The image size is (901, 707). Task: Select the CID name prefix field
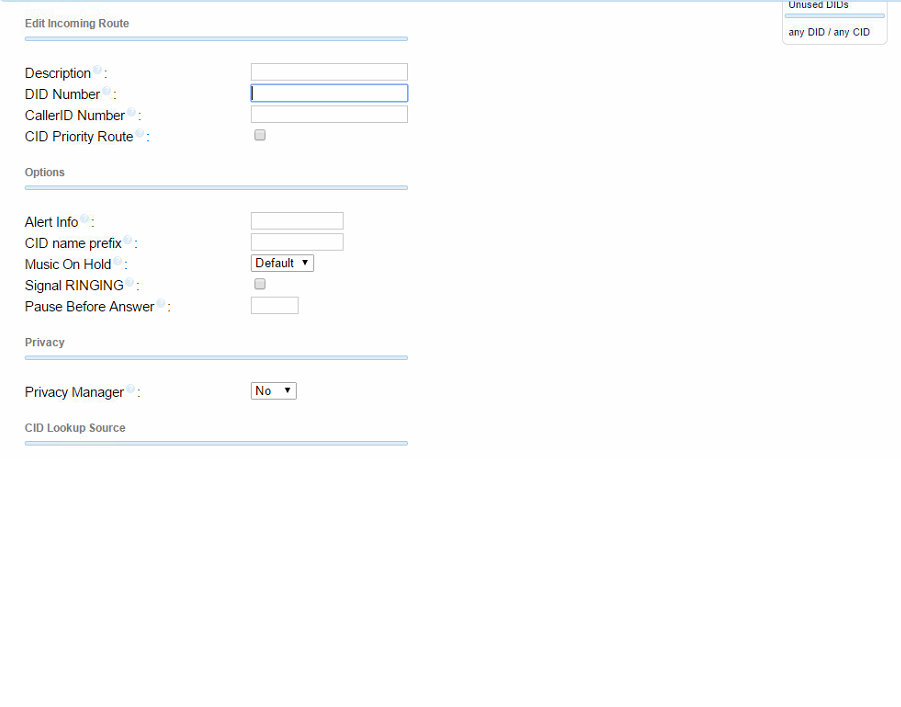coord(297,242)
